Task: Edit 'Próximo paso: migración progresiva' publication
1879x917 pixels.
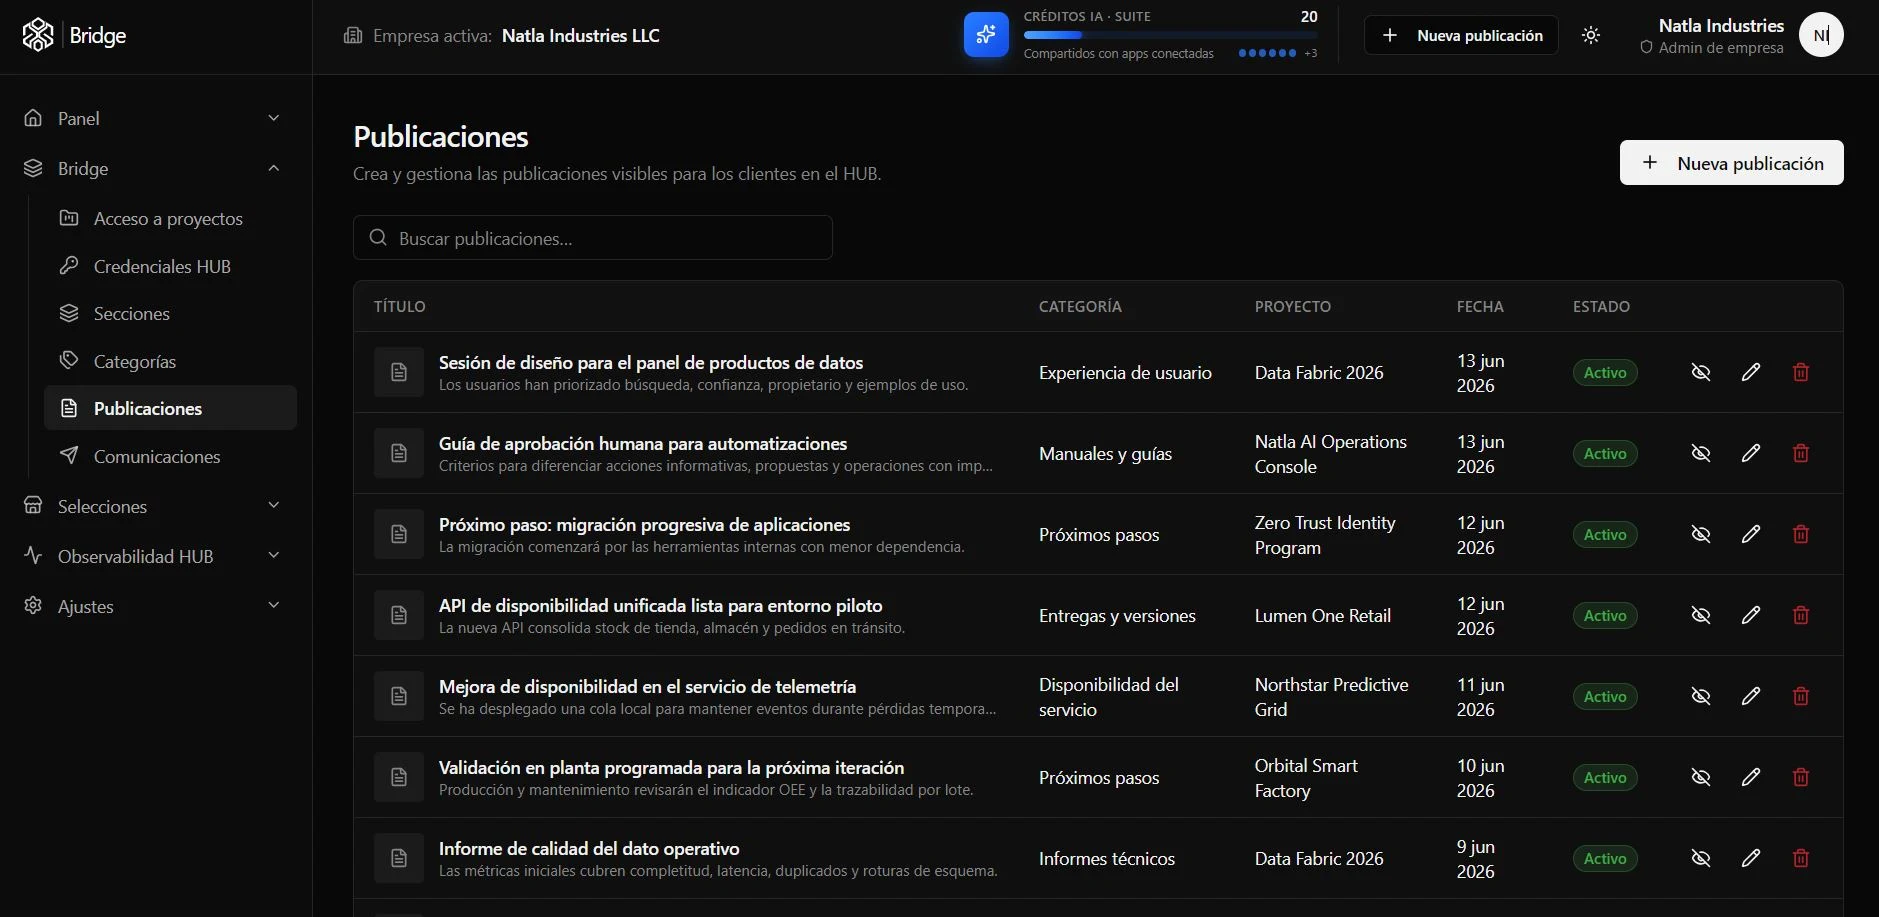Action: (1751, 534)
